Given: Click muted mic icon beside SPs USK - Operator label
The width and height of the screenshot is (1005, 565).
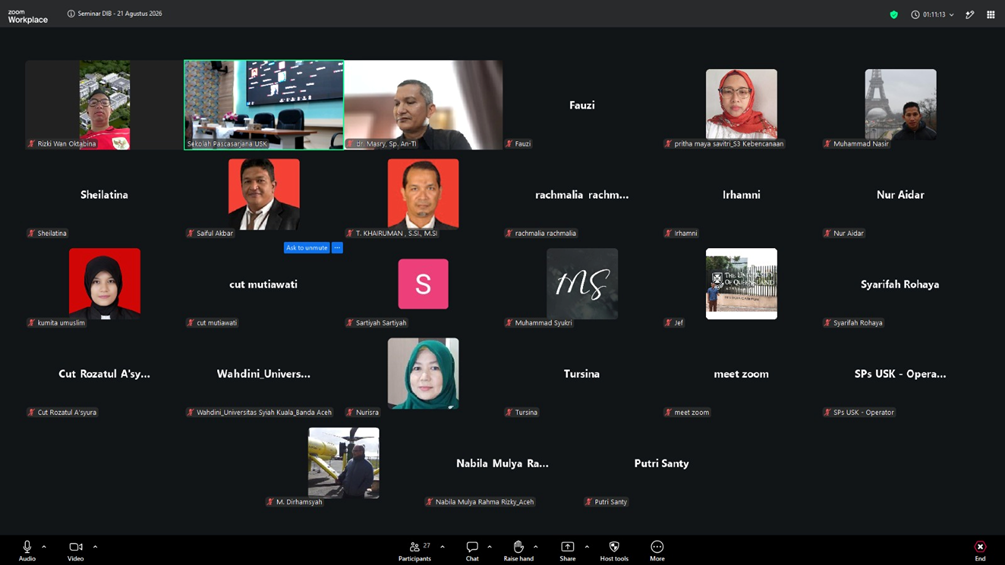Looking at the screenshot, I should pos(827,413).
